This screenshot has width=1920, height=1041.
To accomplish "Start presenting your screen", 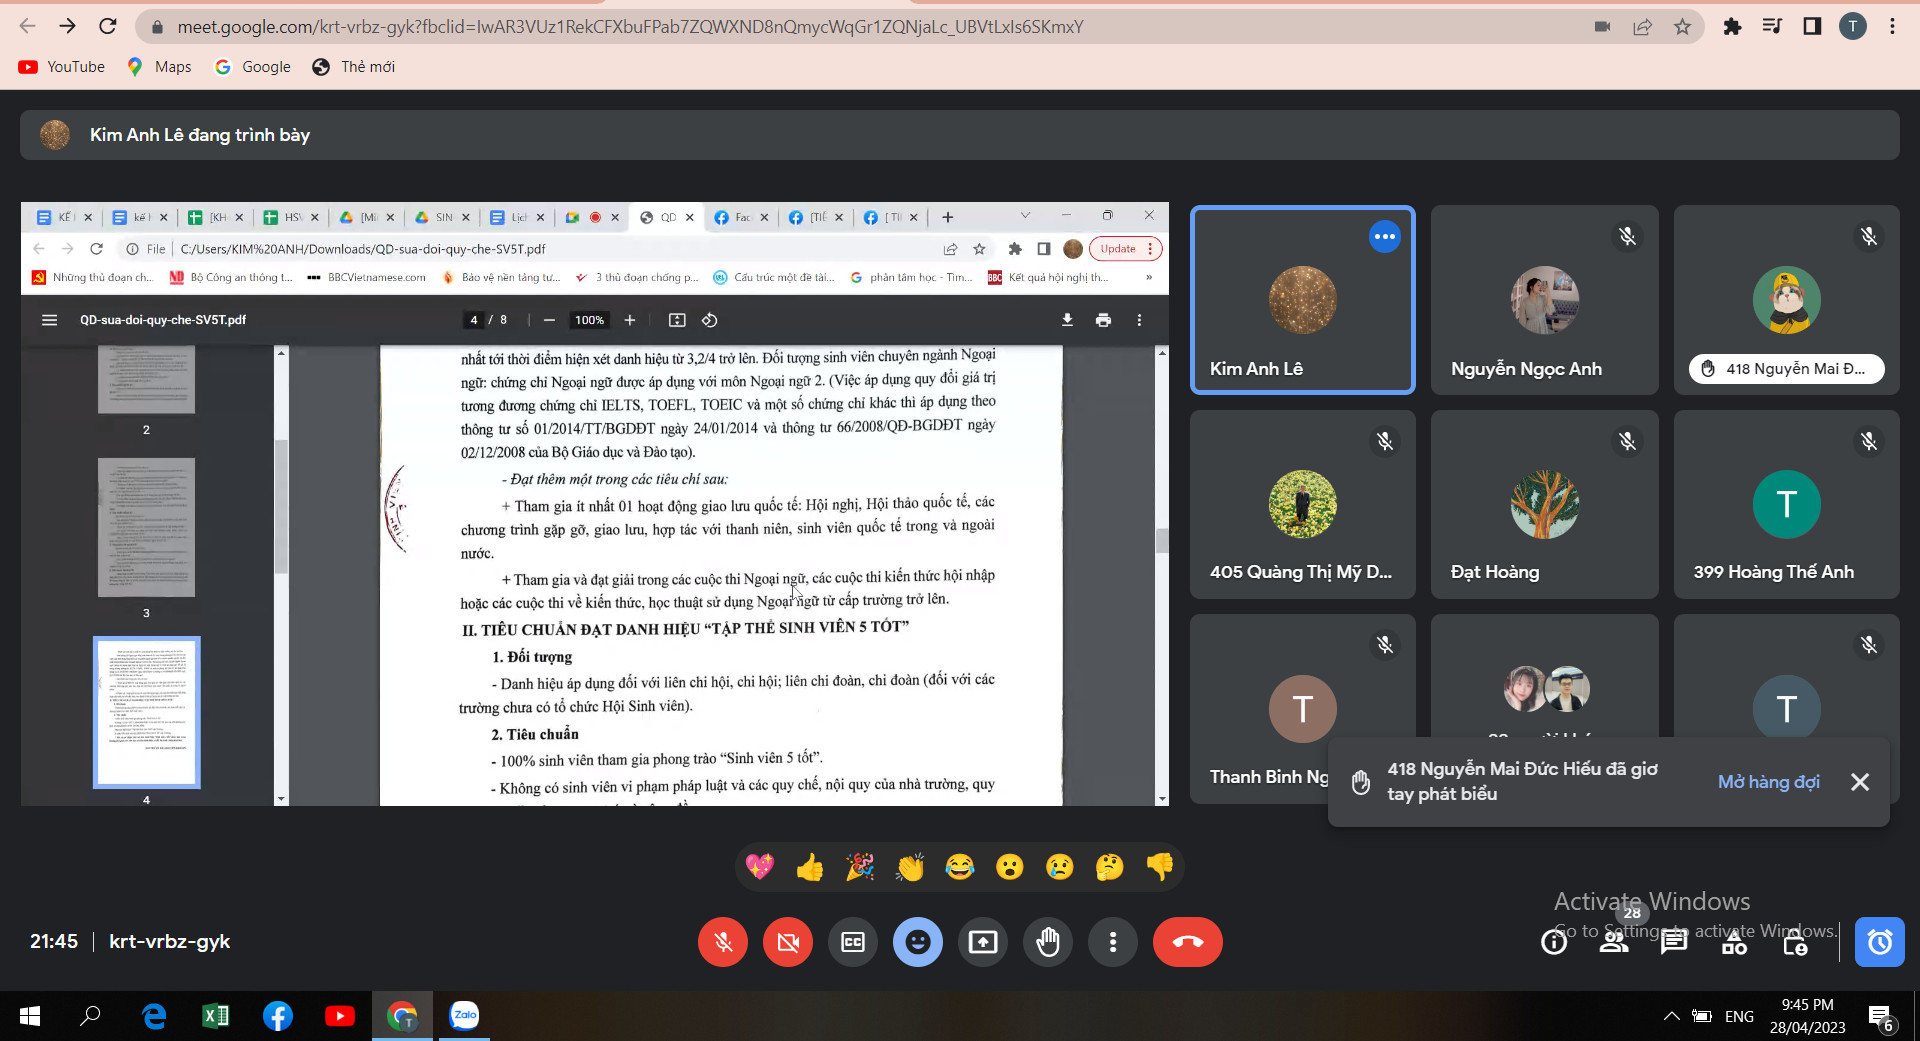I will 983,942.
